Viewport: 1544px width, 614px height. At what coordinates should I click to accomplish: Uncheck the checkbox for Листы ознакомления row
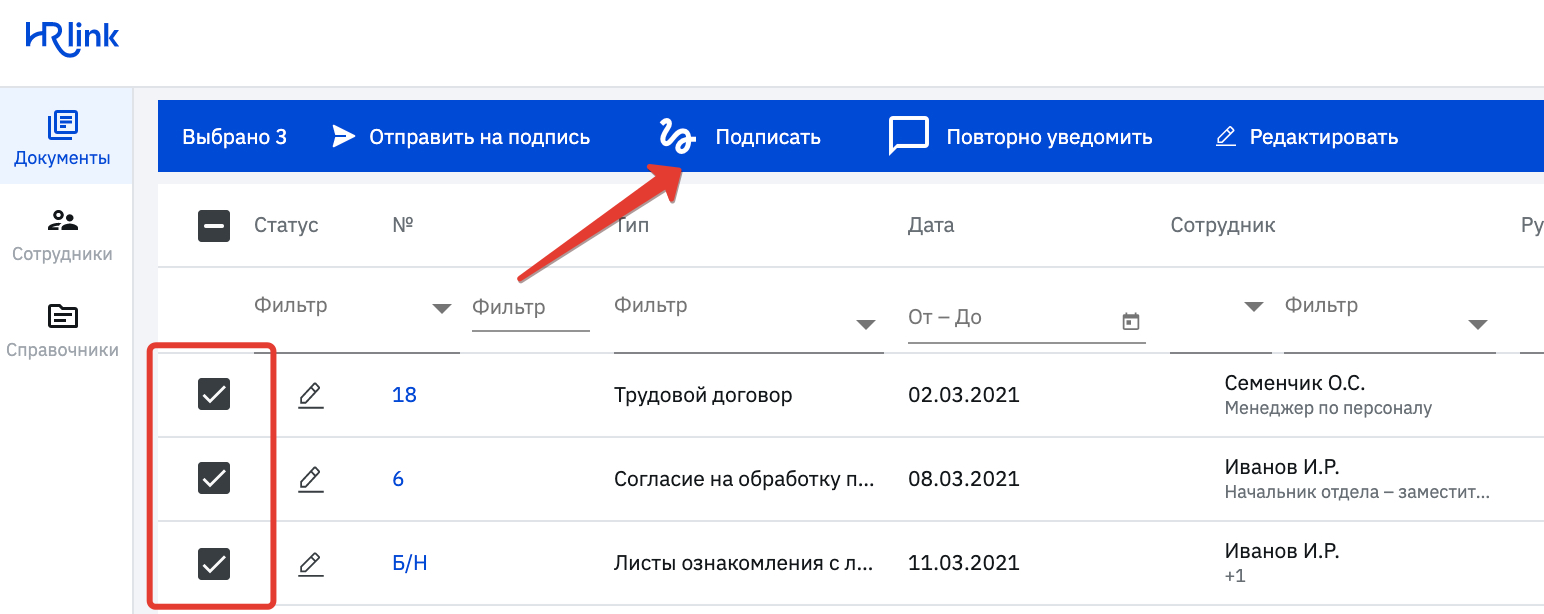(213, 563)
